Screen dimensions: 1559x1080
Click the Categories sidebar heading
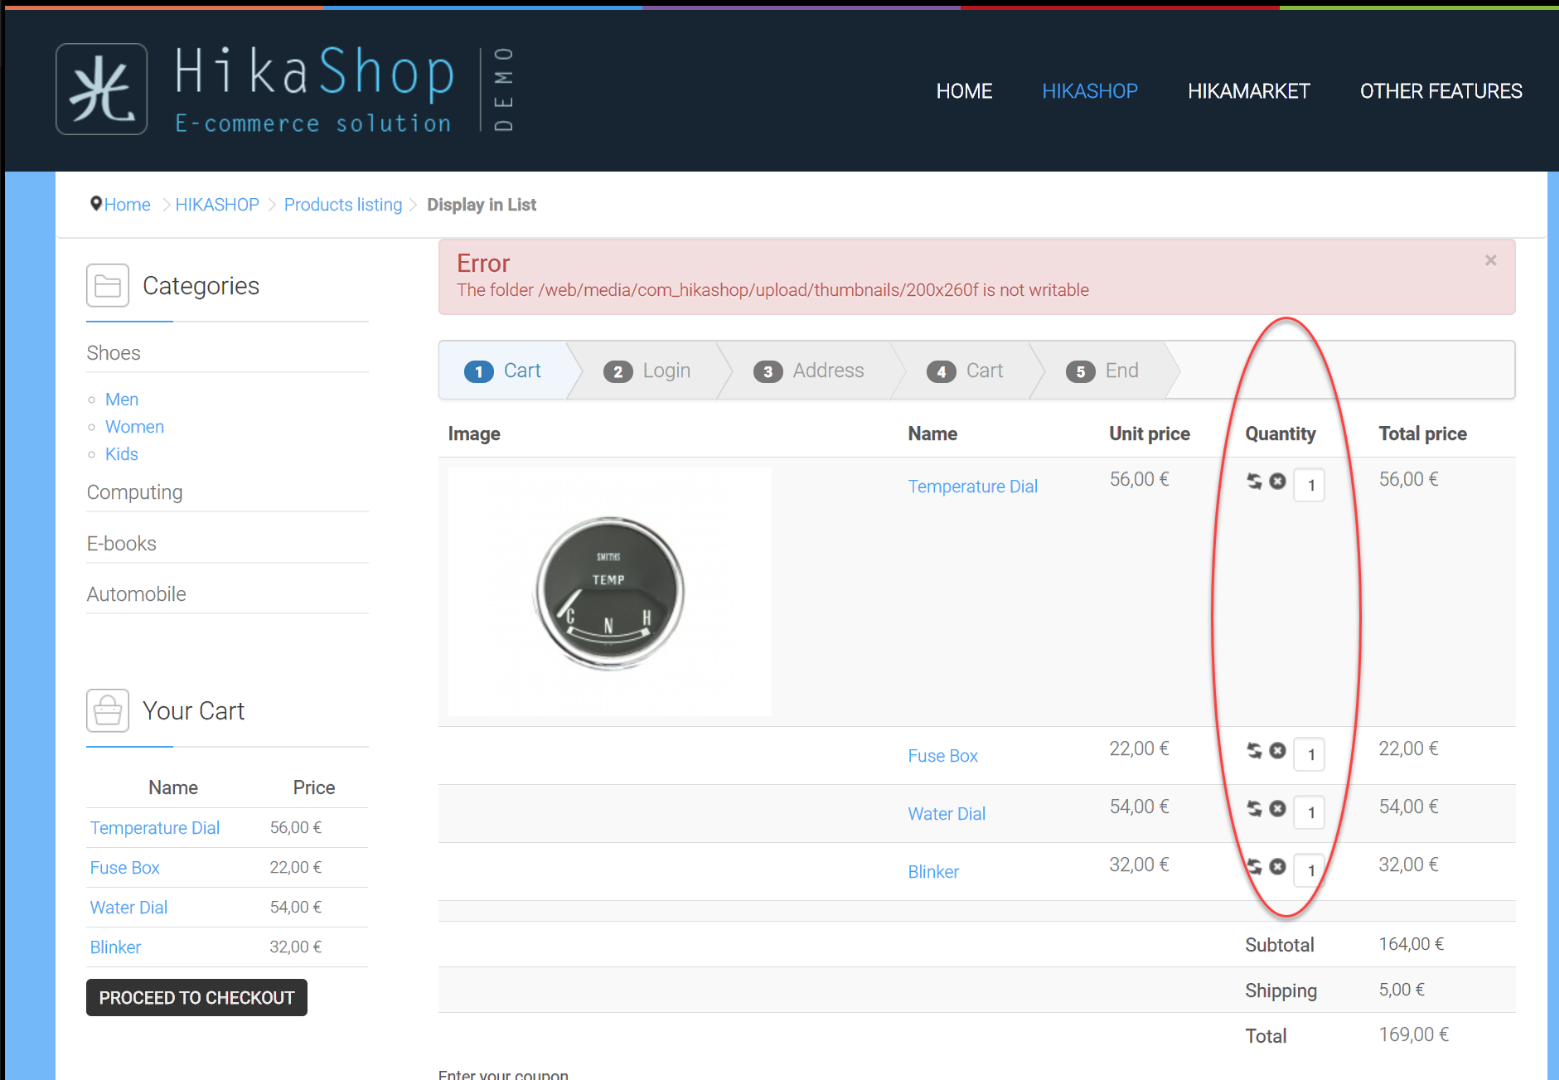[x=201, y=286]
